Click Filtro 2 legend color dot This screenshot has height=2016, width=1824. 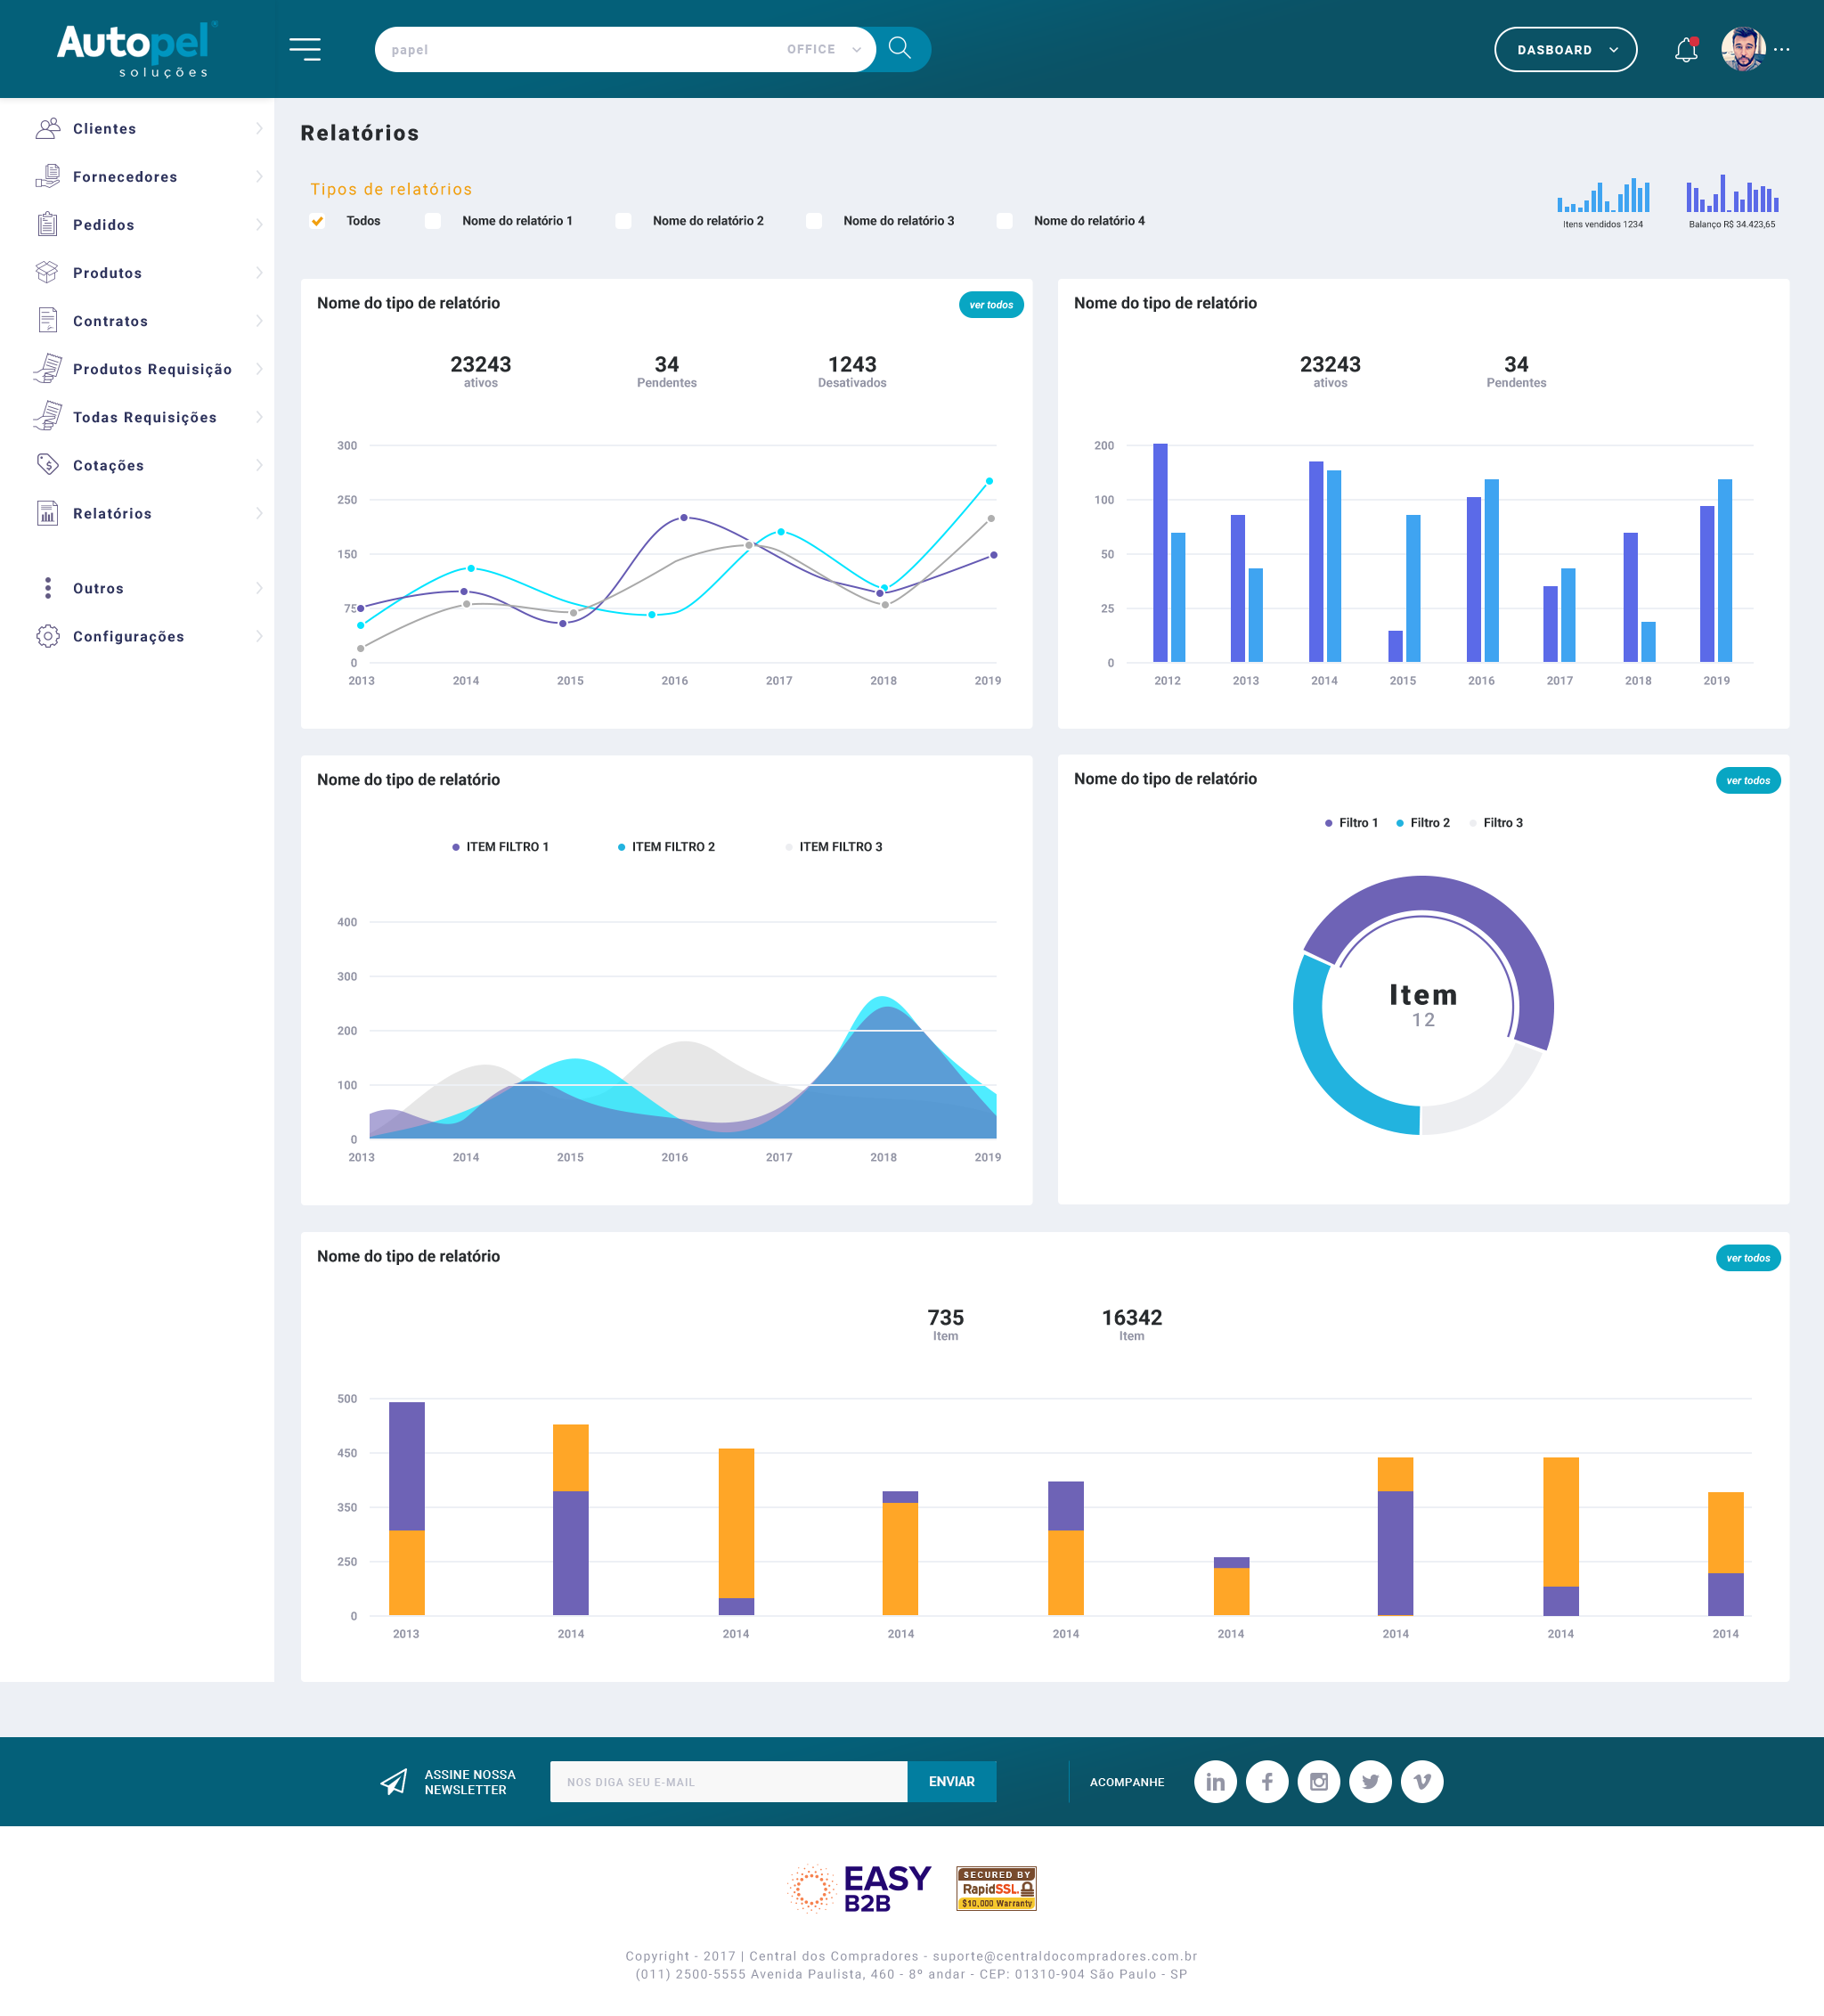click(x=1399, y=823)
